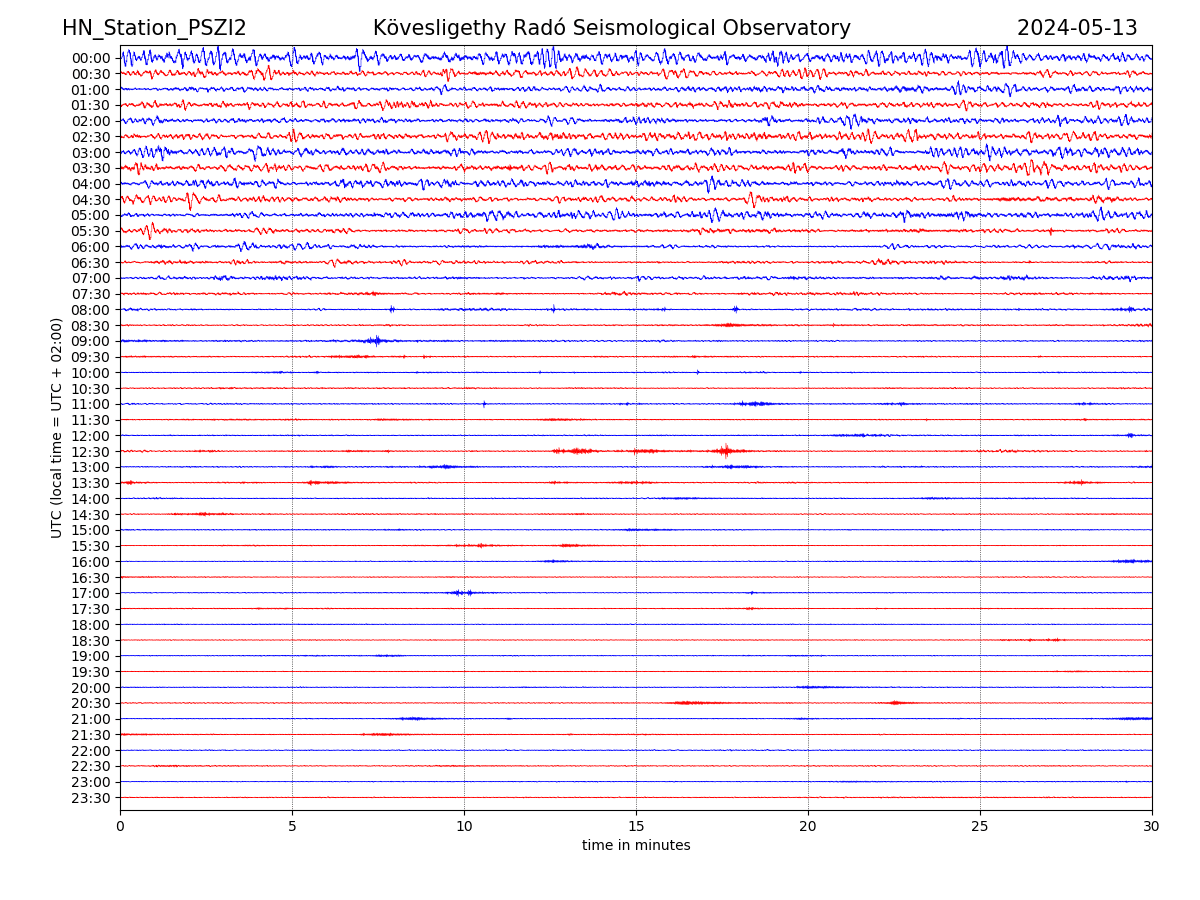Click the 15 tick on the minutes axis
The image size is (1200, 900).
pyautogui.click(x=636, y=827)
